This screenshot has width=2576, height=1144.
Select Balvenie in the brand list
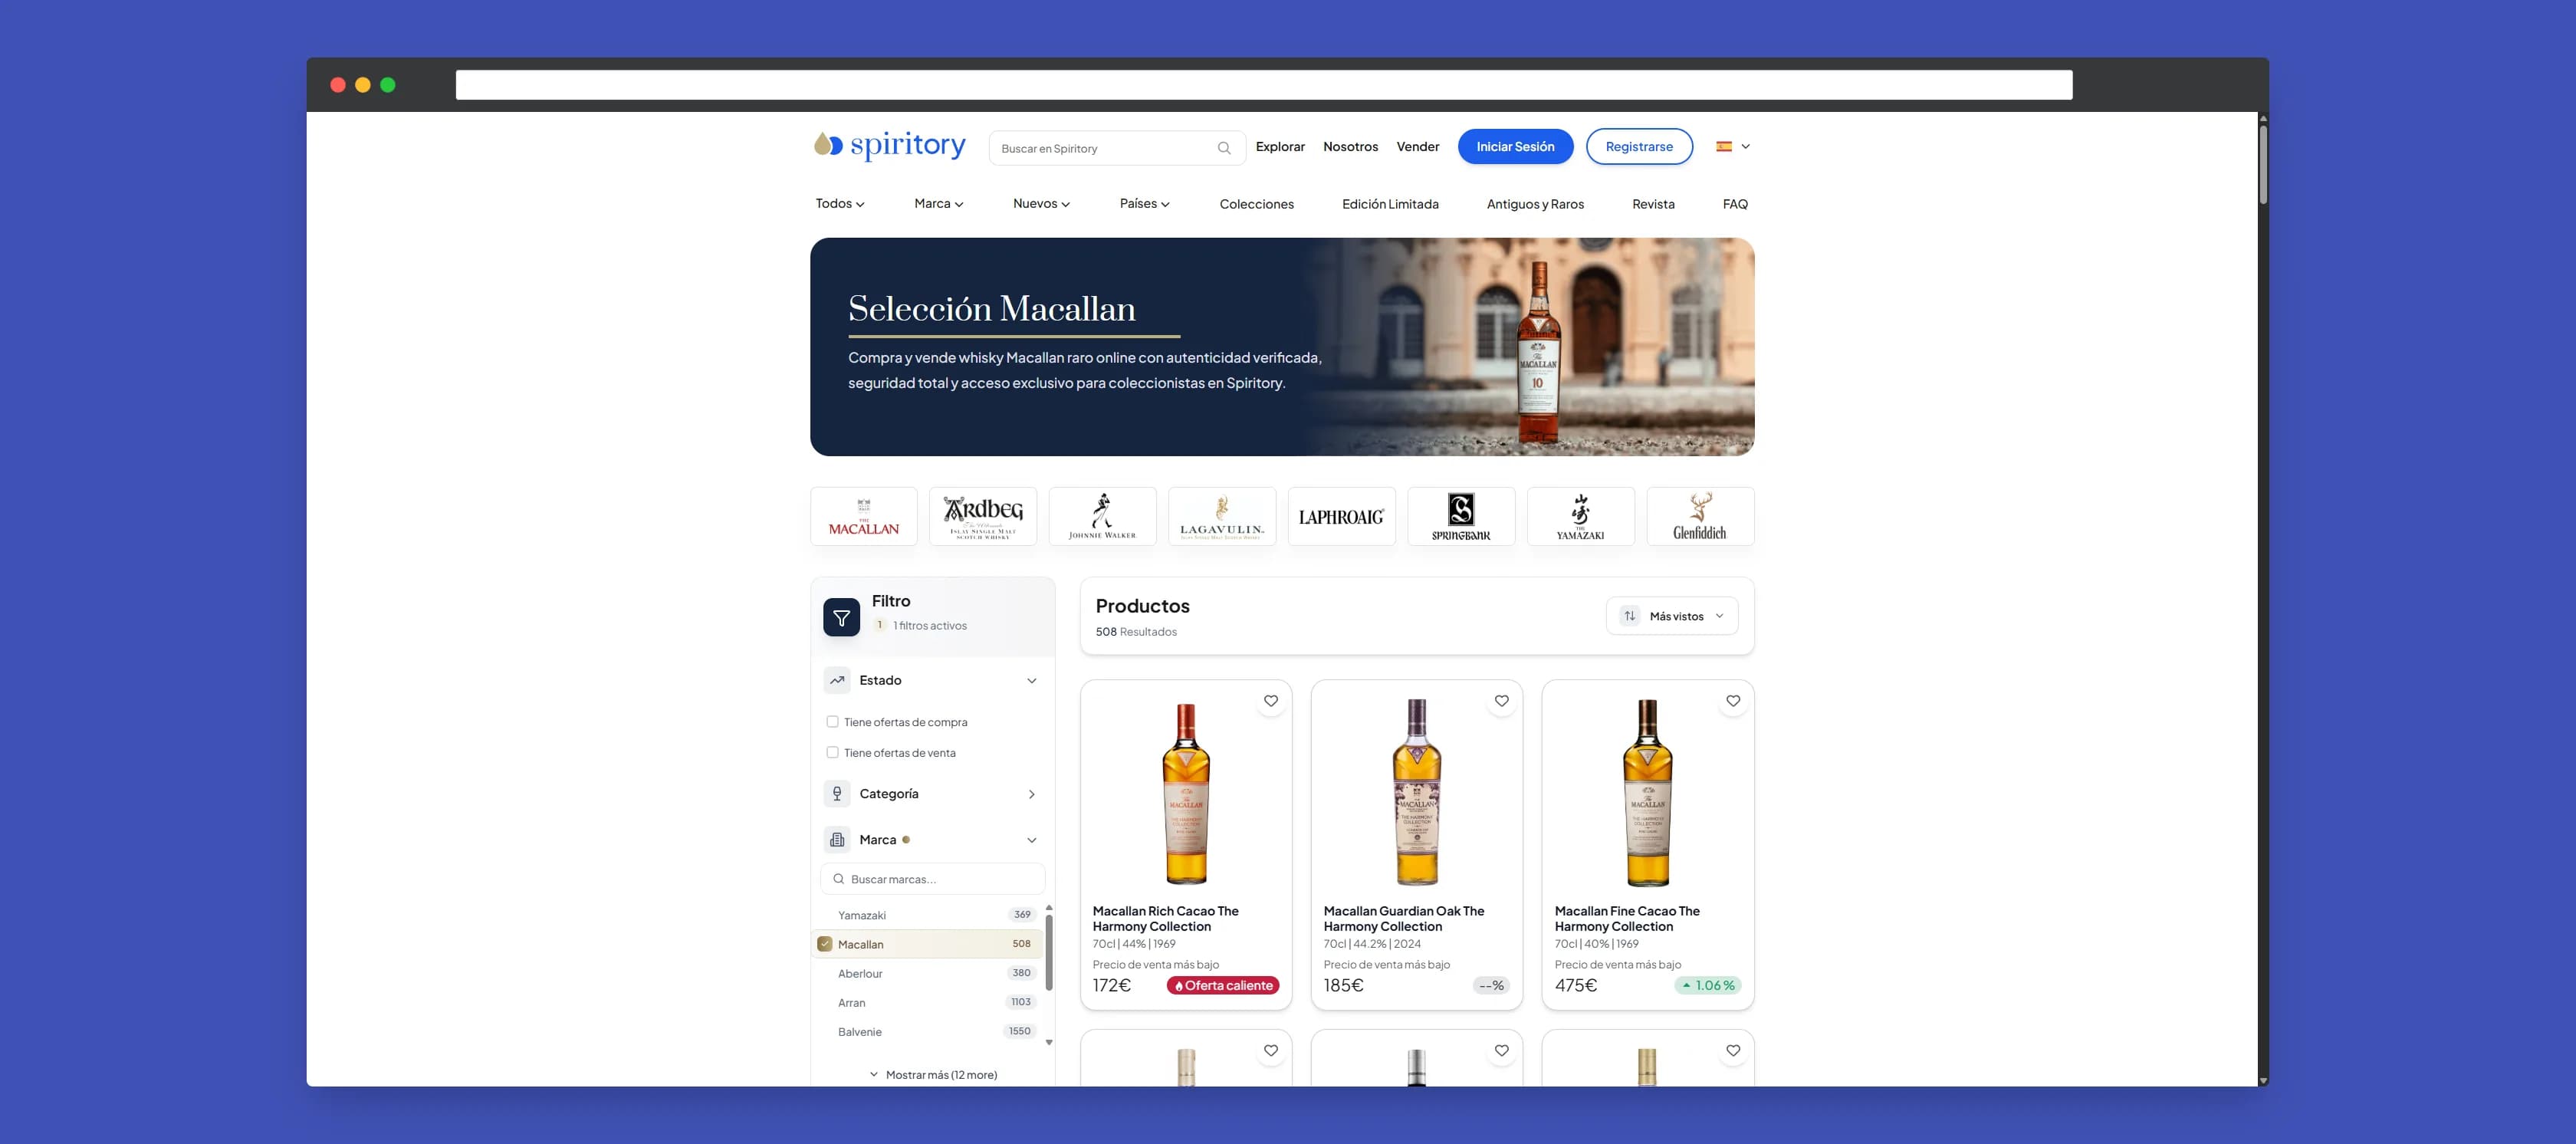click(x=927, y=1031)
